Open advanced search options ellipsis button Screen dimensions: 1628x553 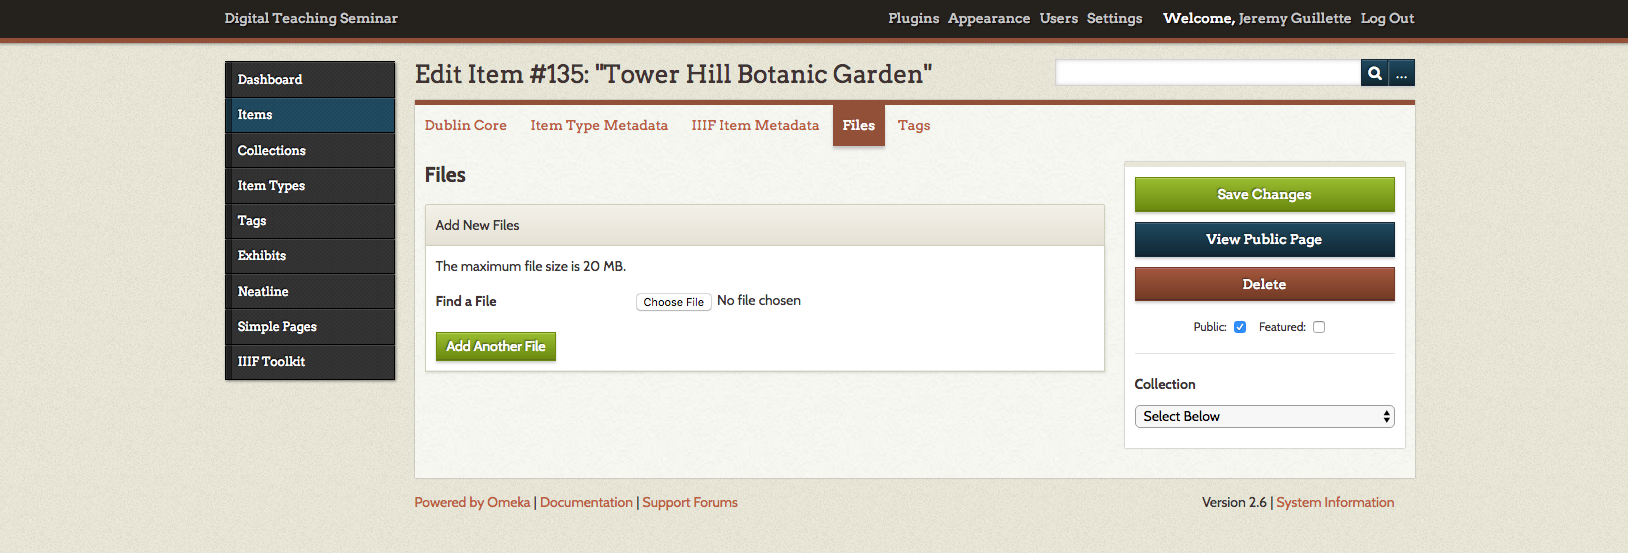tap(1402, 73)
